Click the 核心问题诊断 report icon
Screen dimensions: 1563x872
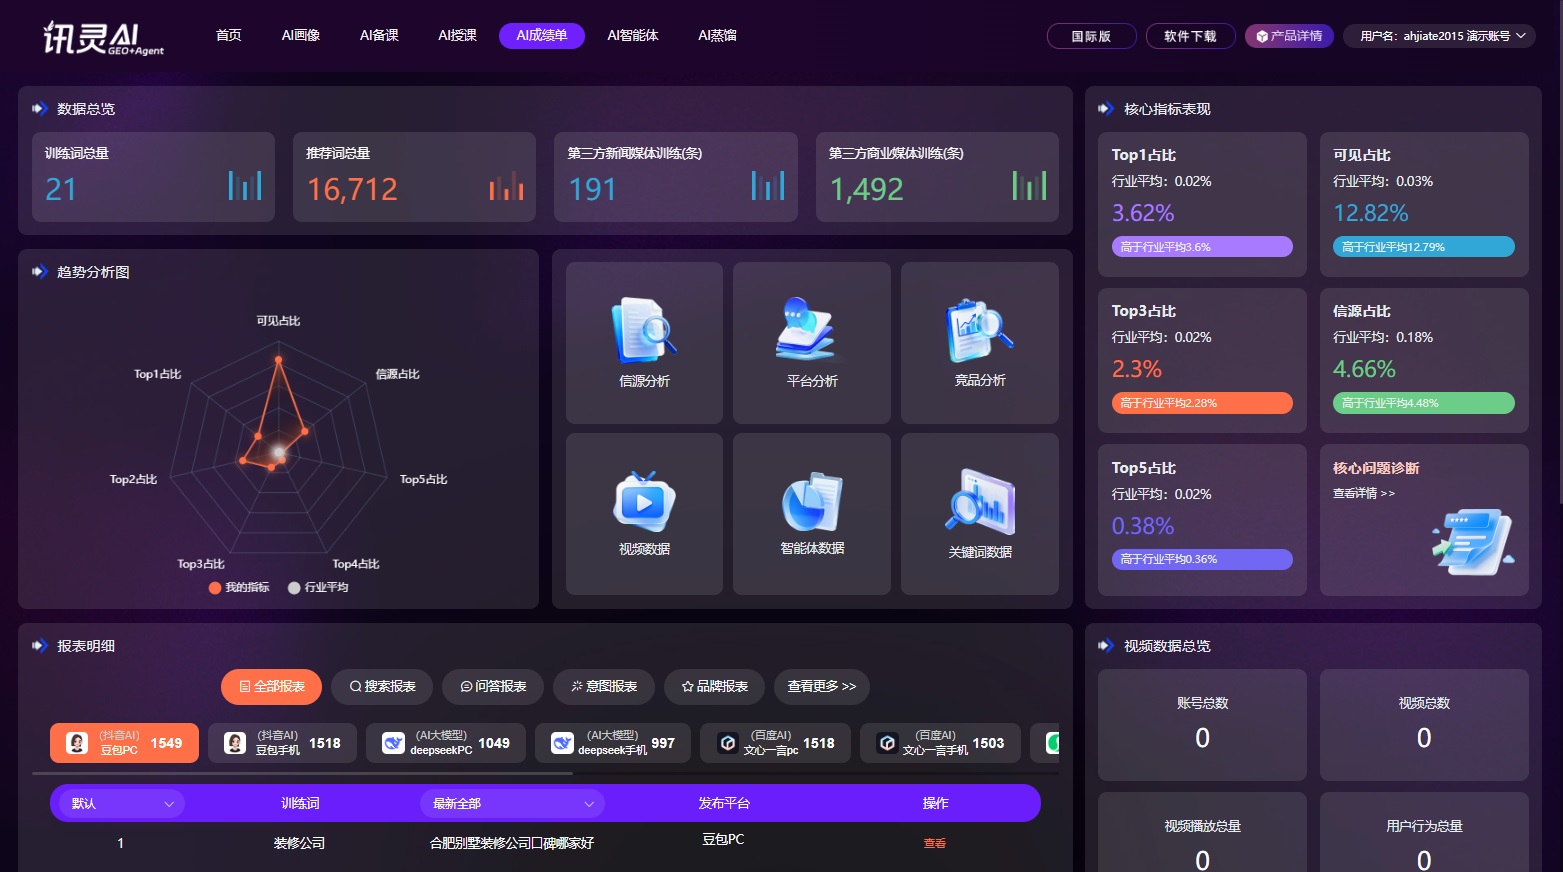(x=1471, y=541)
